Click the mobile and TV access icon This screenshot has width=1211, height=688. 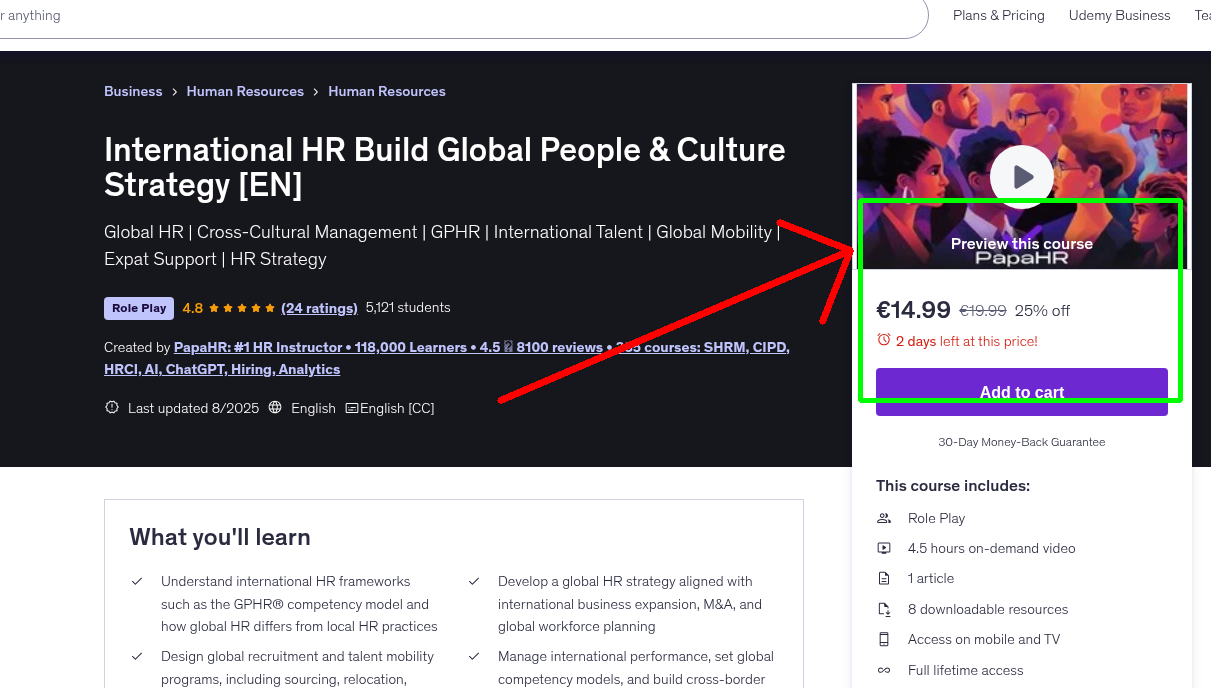pos(883,639)
